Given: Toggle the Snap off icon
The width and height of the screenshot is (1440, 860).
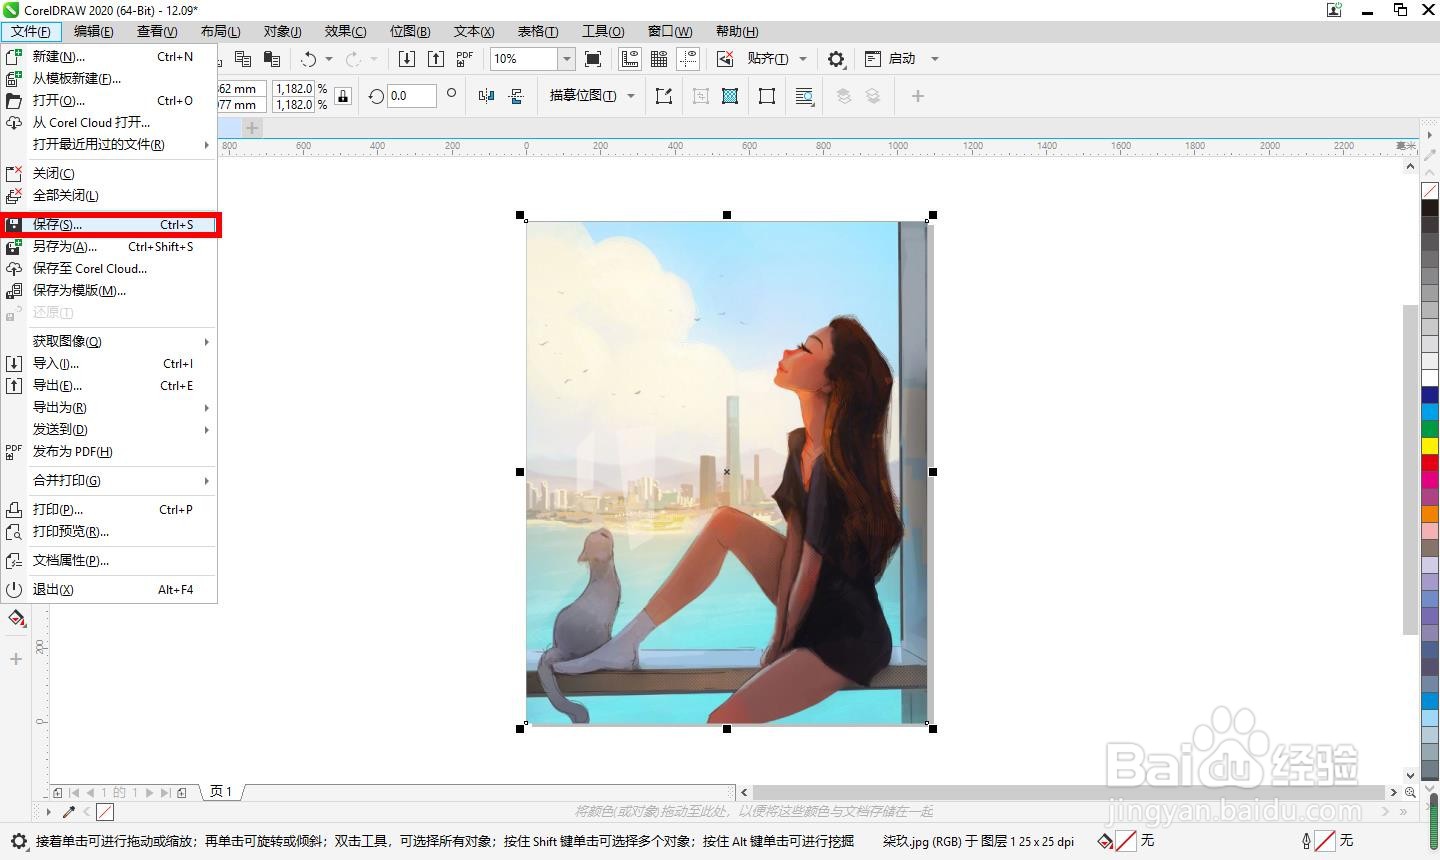Looking at the screenshot, I should 726,59.
